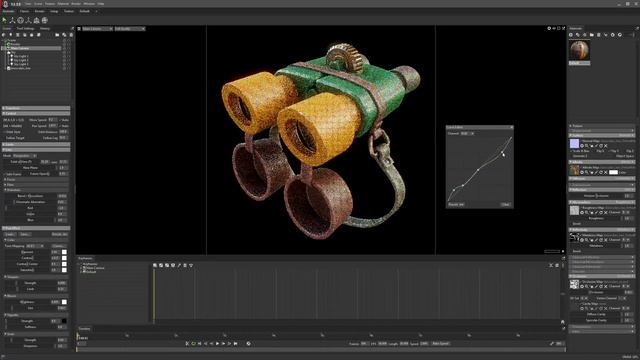Open Metalness Map texture settings gear
640x360 pixels.
tap(582, 240)
